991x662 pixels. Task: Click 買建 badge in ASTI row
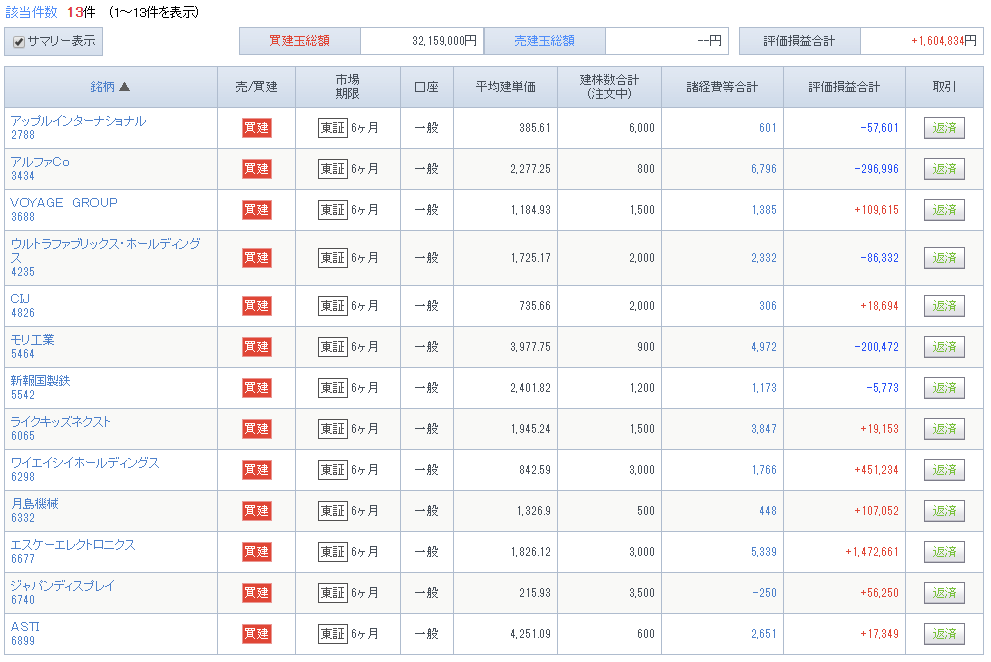coord(257,634)
